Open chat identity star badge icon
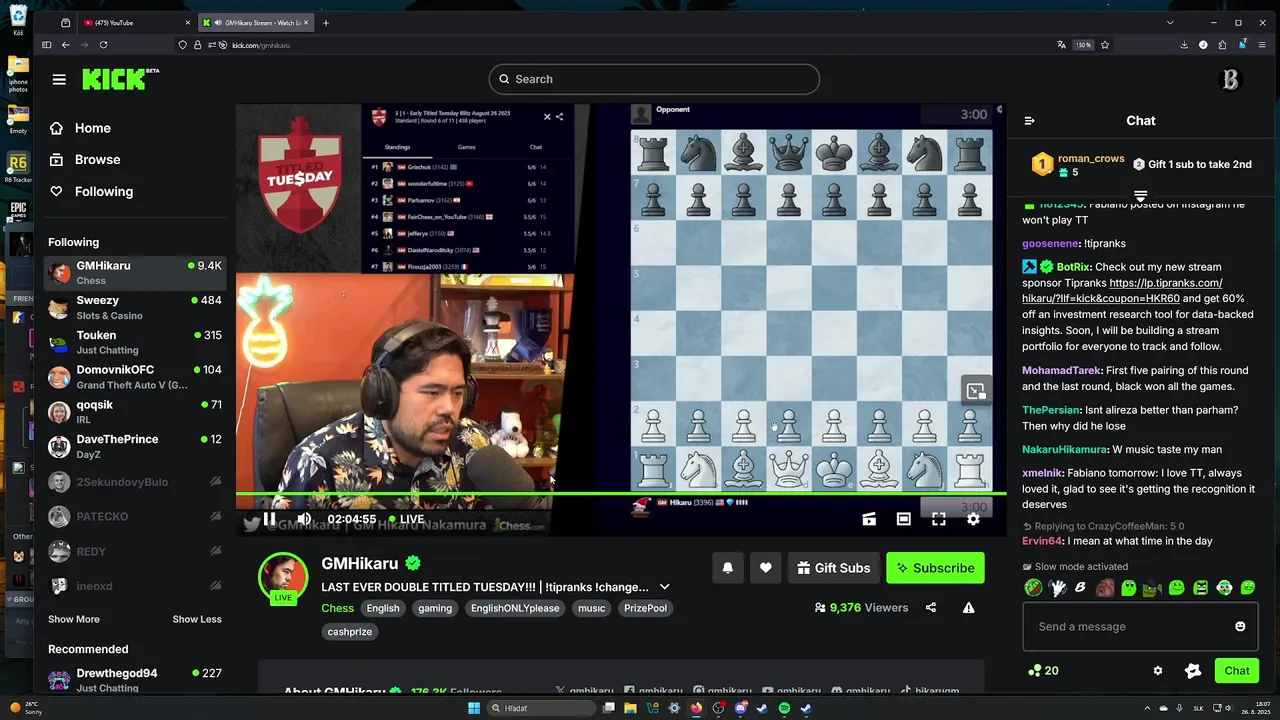The height and width of the screenshot is (720, 1280). 1193,671
